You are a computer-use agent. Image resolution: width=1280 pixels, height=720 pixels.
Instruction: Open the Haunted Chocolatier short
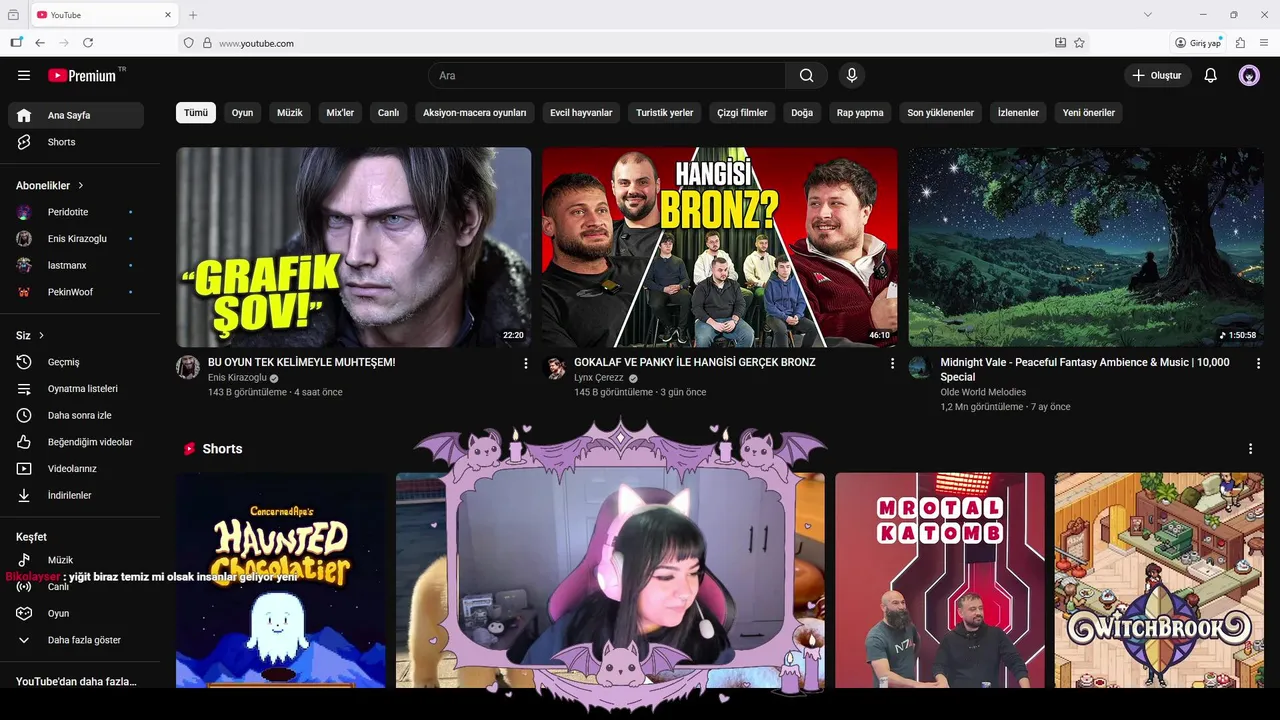click(x=281, y=580)
